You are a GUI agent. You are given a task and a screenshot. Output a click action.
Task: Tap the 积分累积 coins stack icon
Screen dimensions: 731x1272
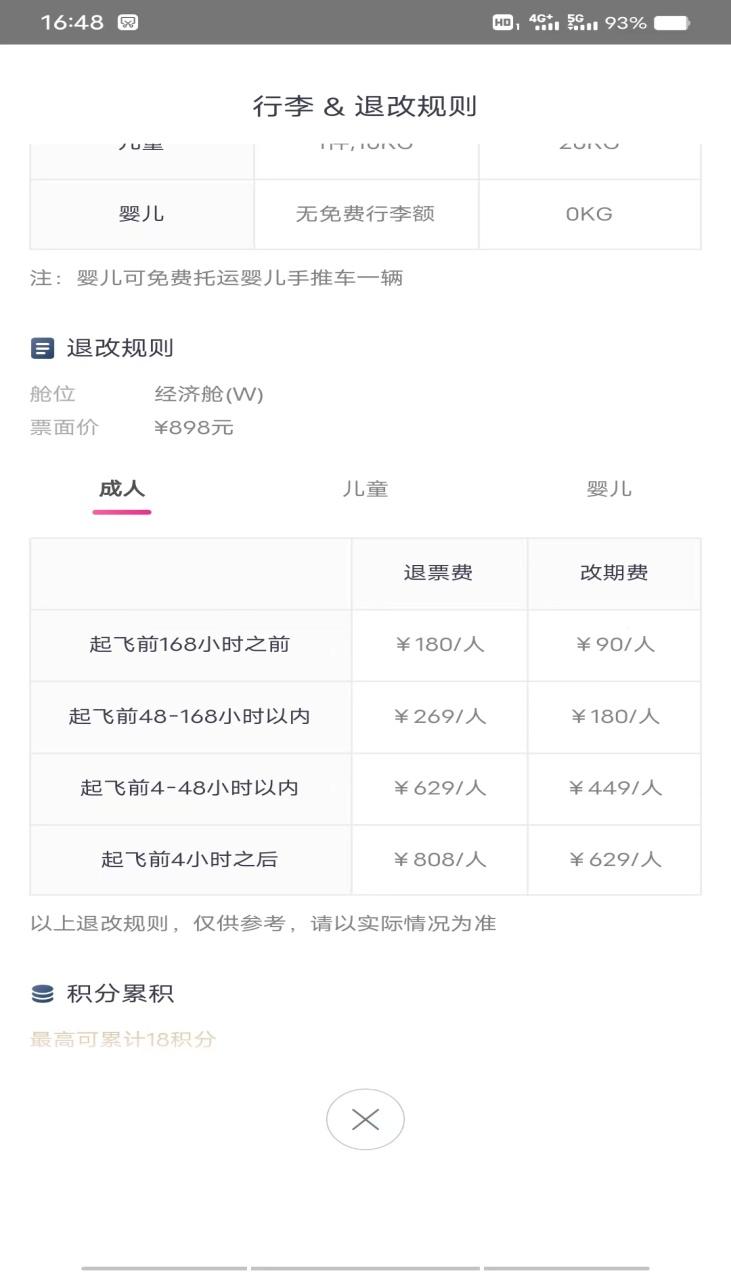coord(42,994)
